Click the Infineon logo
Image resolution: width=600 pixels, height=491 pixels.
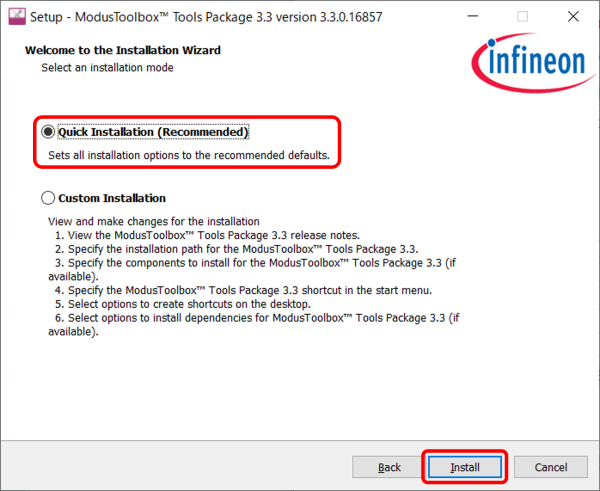534,62
